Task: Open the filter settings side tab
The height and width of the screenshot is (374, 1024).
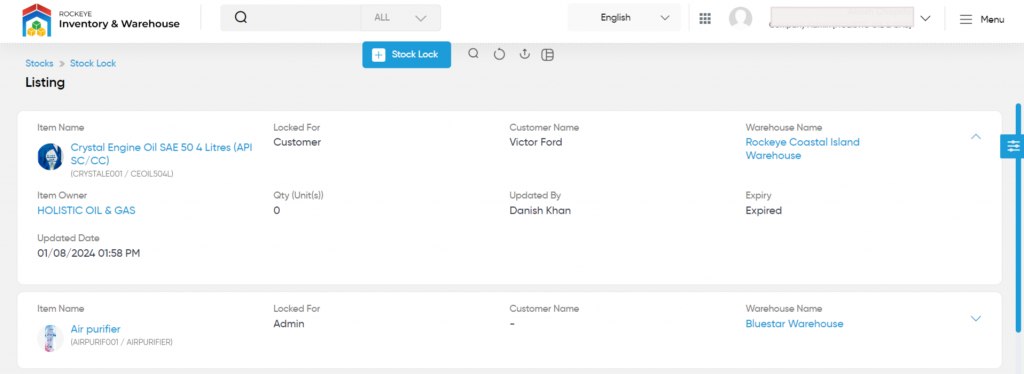Action: coord(1013,146)
